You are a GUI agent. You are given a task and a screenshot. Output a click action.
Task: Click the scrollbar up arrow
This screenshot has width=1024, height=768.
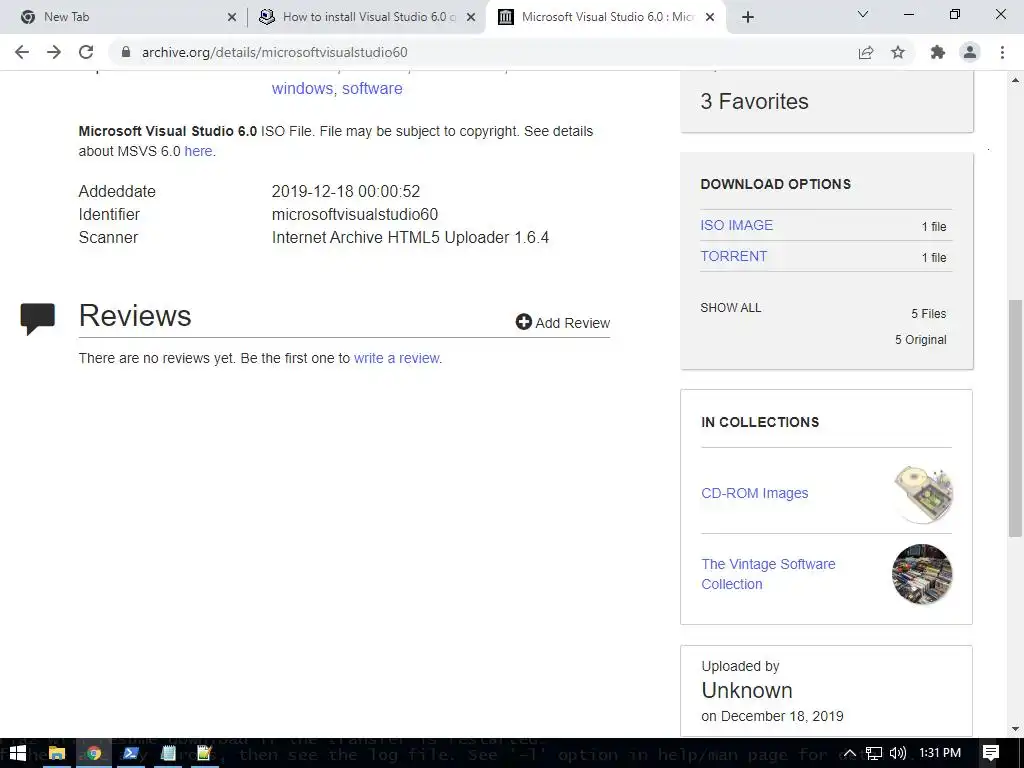pyautogui.click(x=1016, y=80)
